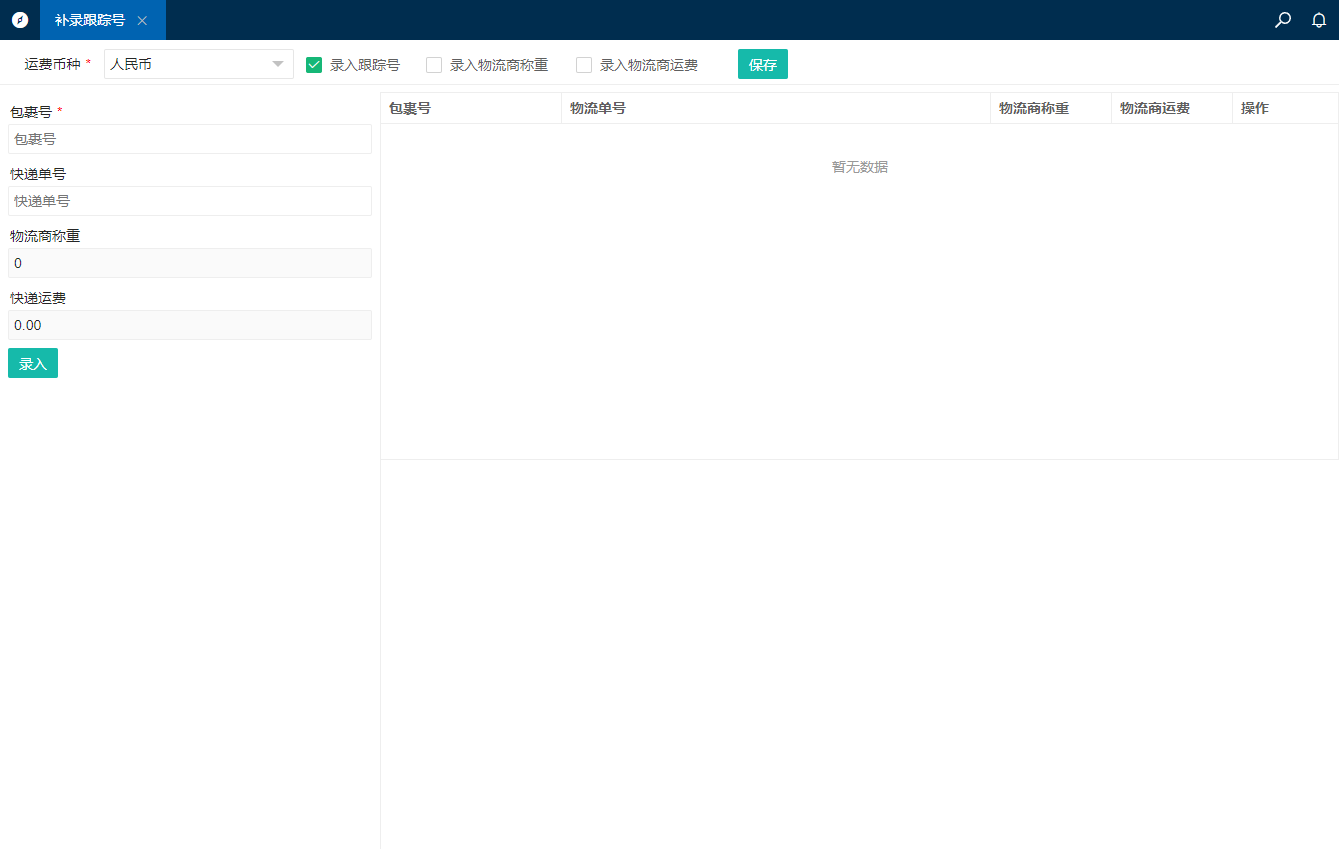The height and width of the screenshot is (849, 1339).
Task: Uncheck the 录入跟踪号 checkbox
Action: pos(314,65)
